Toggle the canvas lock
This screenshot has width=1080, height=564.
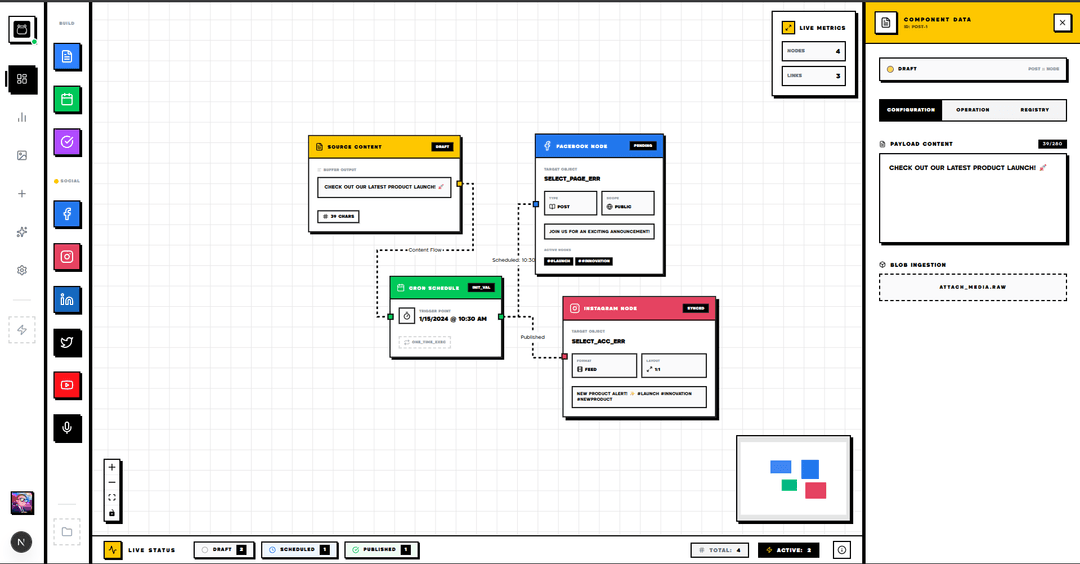[112, 513]
